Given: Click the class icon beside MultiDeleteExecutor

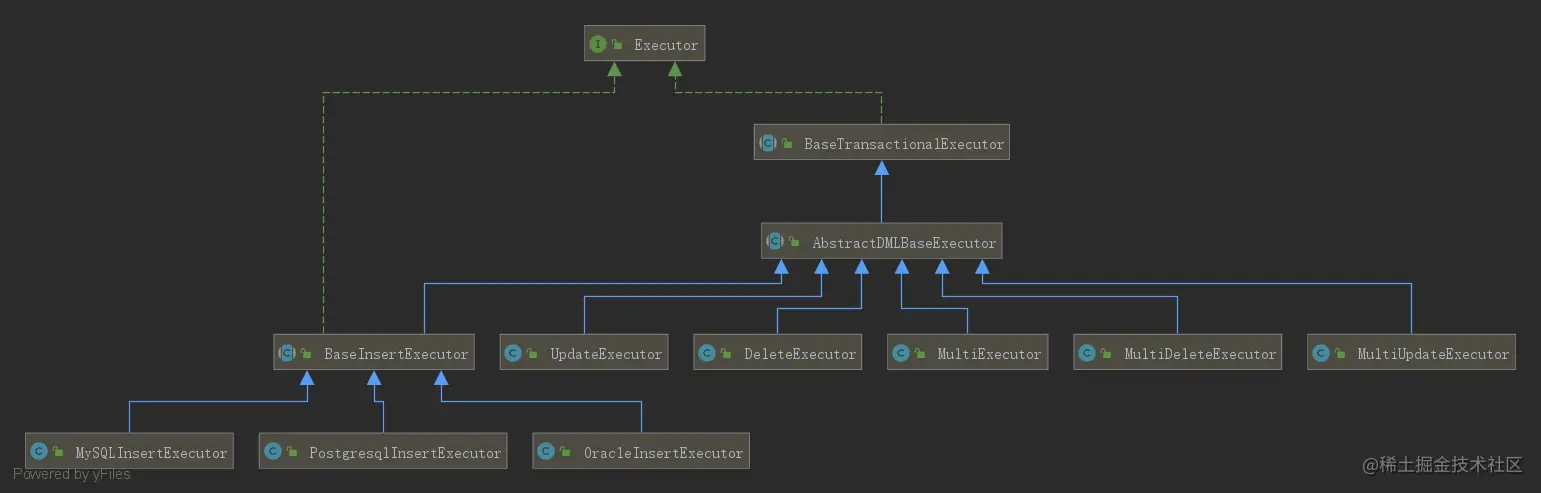Looking at the screenshot, I should click(1088, 353).
